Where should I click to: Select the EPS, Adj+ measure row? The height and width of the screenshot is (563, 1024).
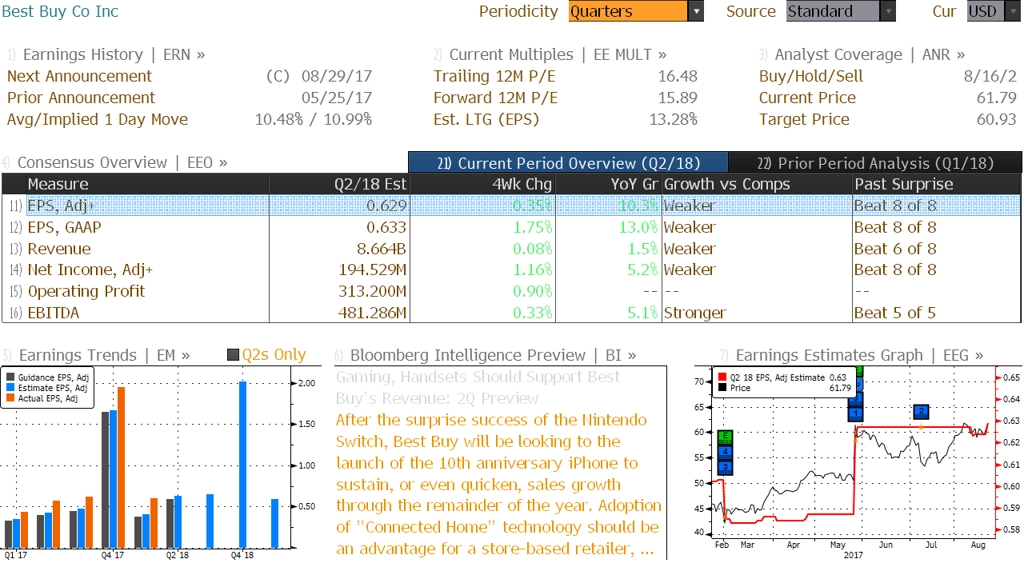point(511,206)
